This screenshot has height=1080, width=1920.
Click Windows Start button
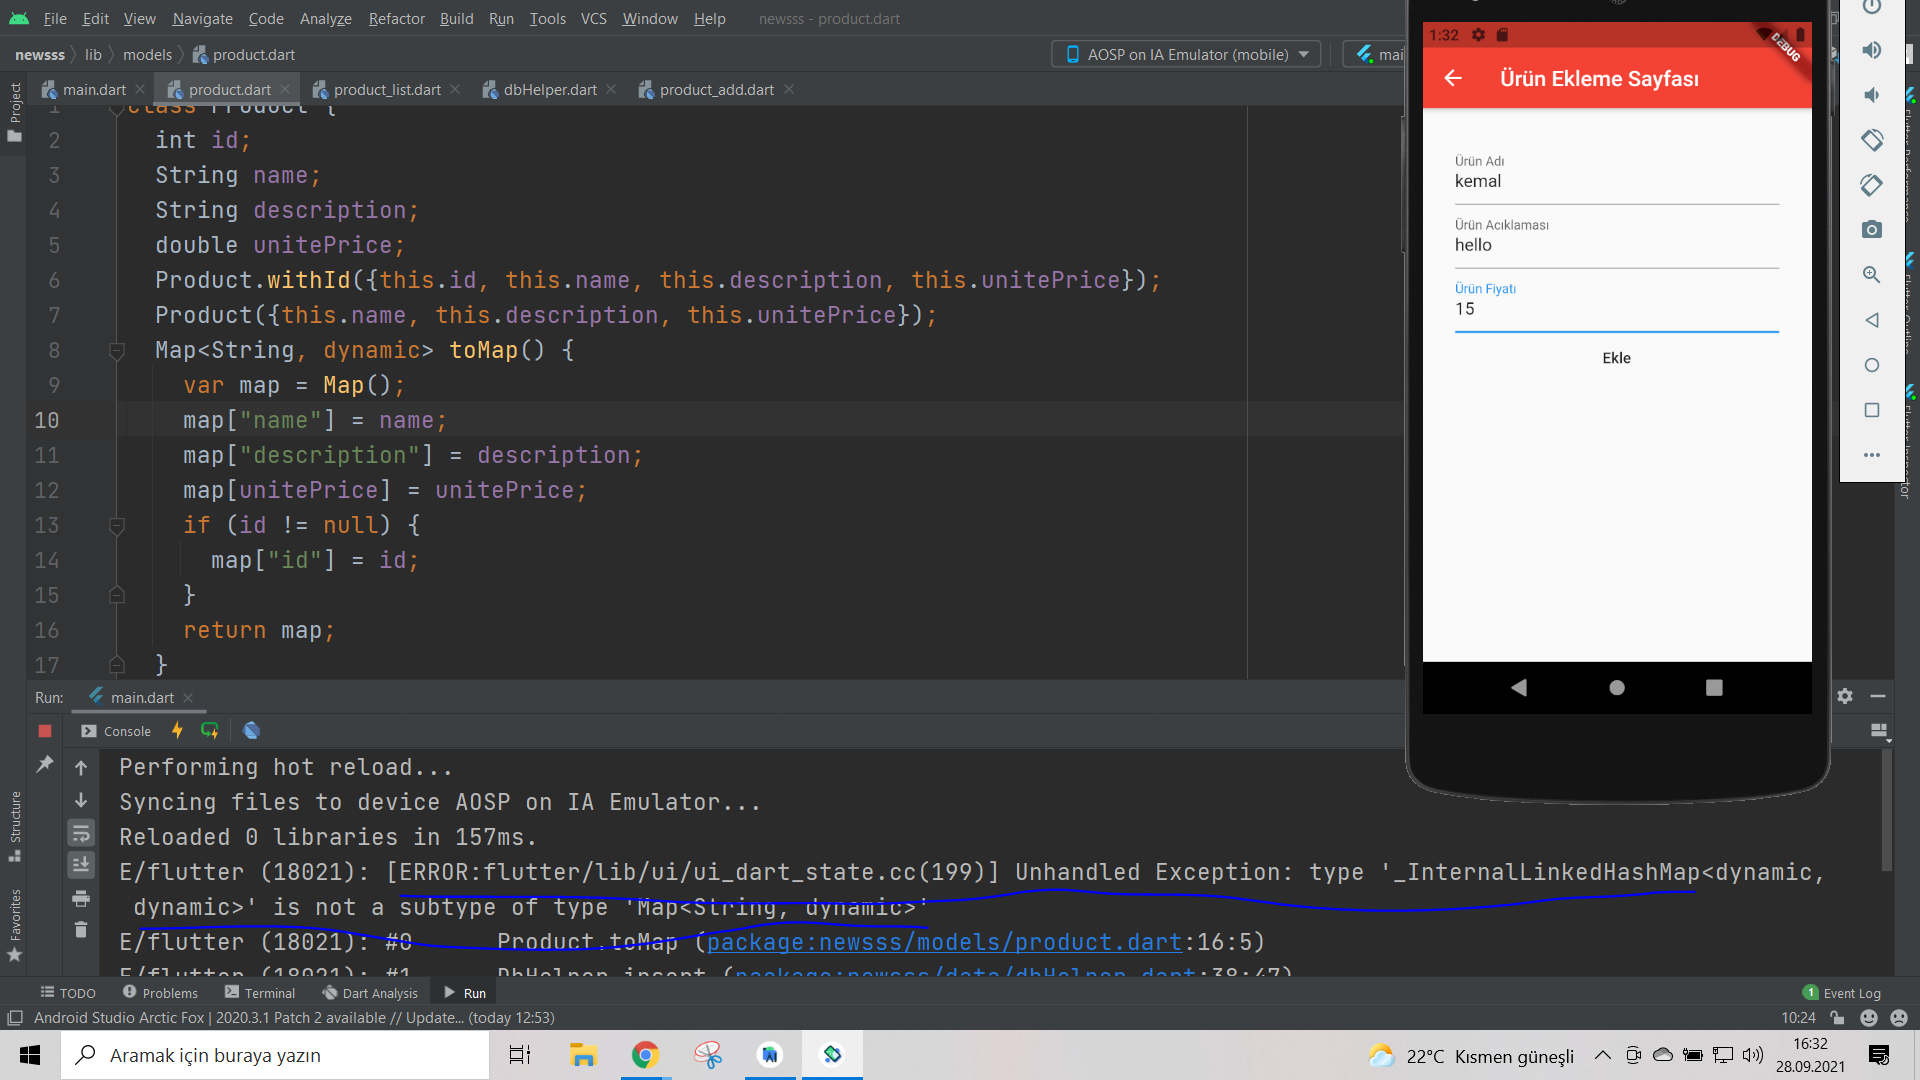coord(30,1055)
